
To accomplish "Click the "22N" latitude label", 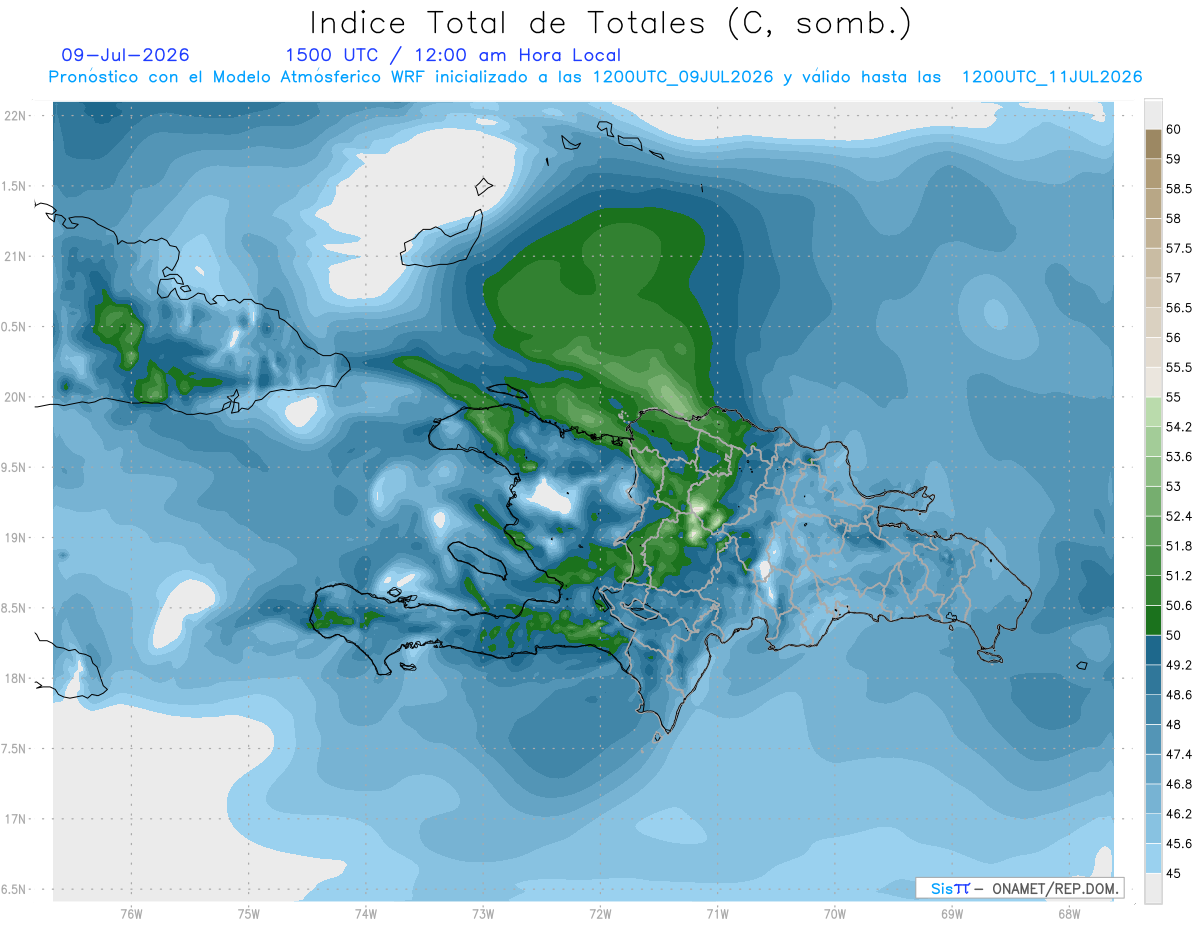I will [16, 115].
